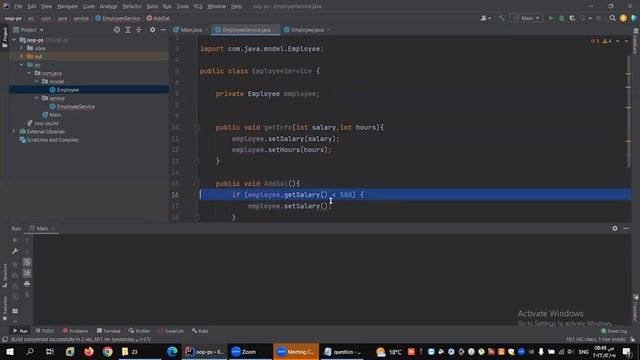Select EmployeeService.java editor tab
The width and height of the screenshot is (640, 360).
point(246,30)
